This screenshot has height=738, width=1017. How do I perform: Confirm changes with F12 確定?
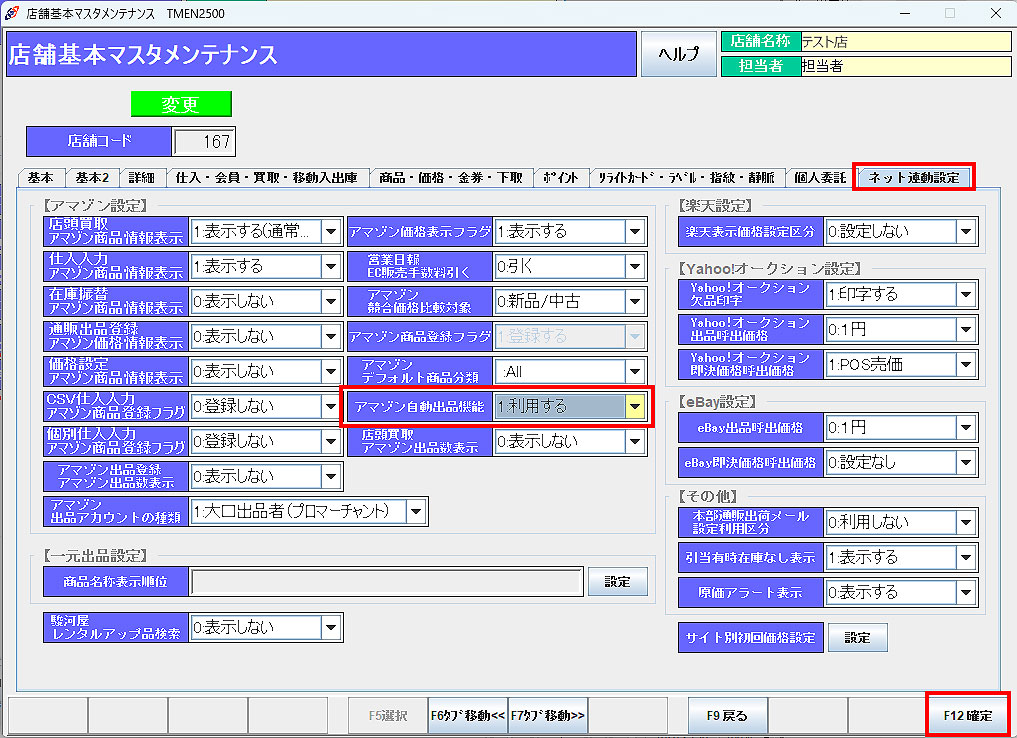(967, 715)
